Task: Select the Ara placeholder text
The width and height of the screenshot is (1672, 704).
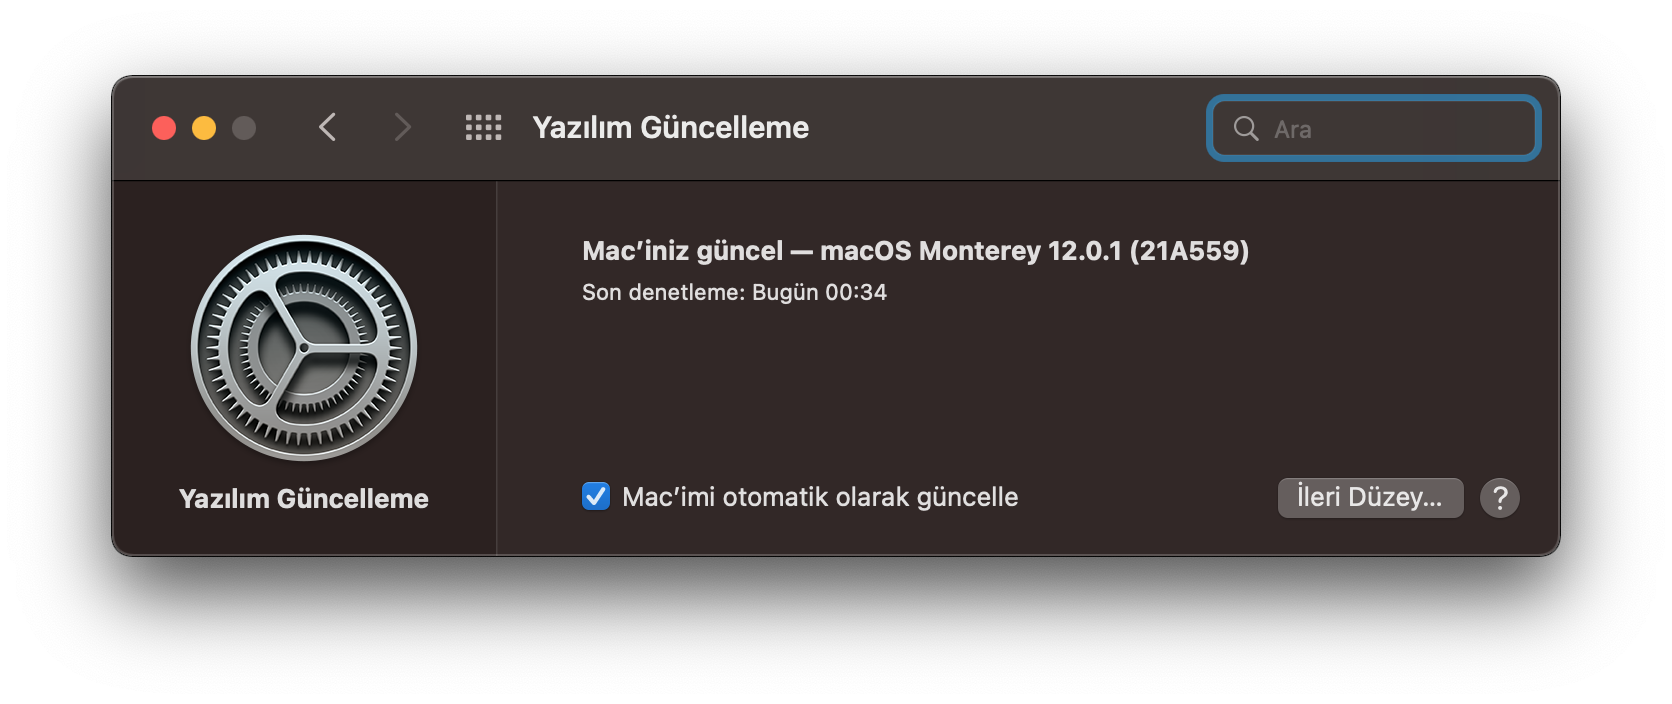Action: (x=1294, y=128)
